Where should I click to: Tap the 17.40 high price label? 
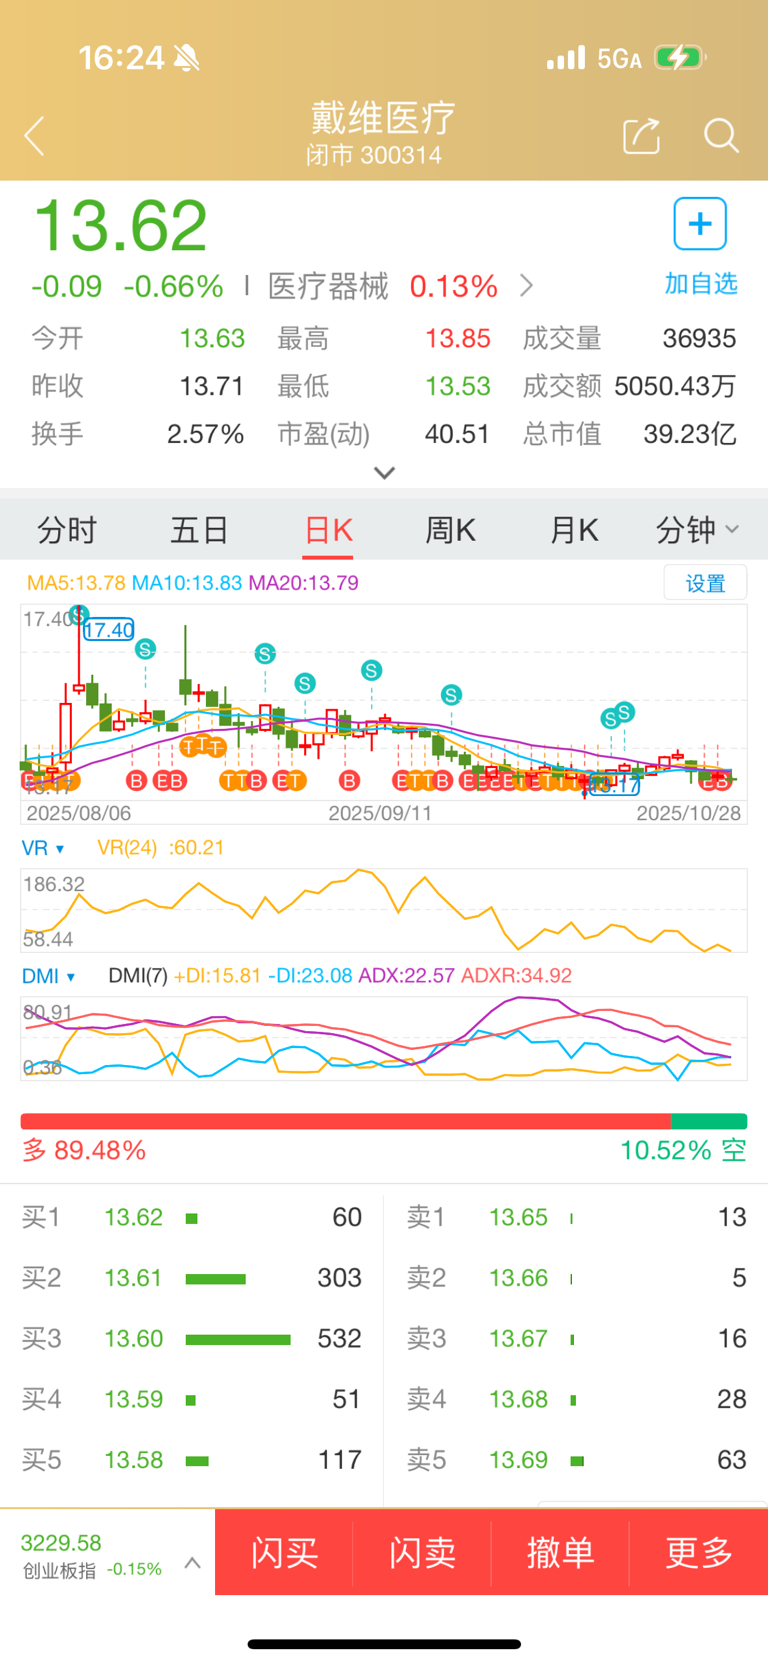click(108, 630)
